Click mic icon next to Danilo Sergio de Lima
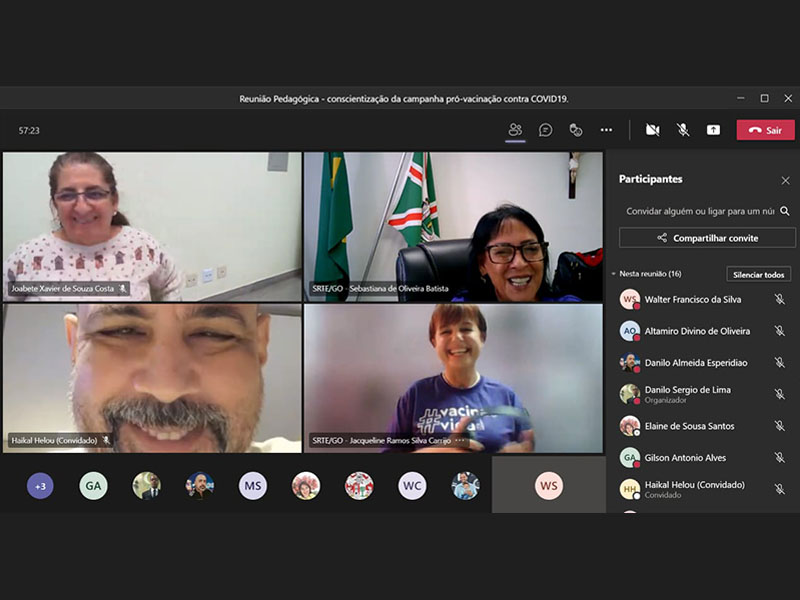 click(x=779, y=394)
